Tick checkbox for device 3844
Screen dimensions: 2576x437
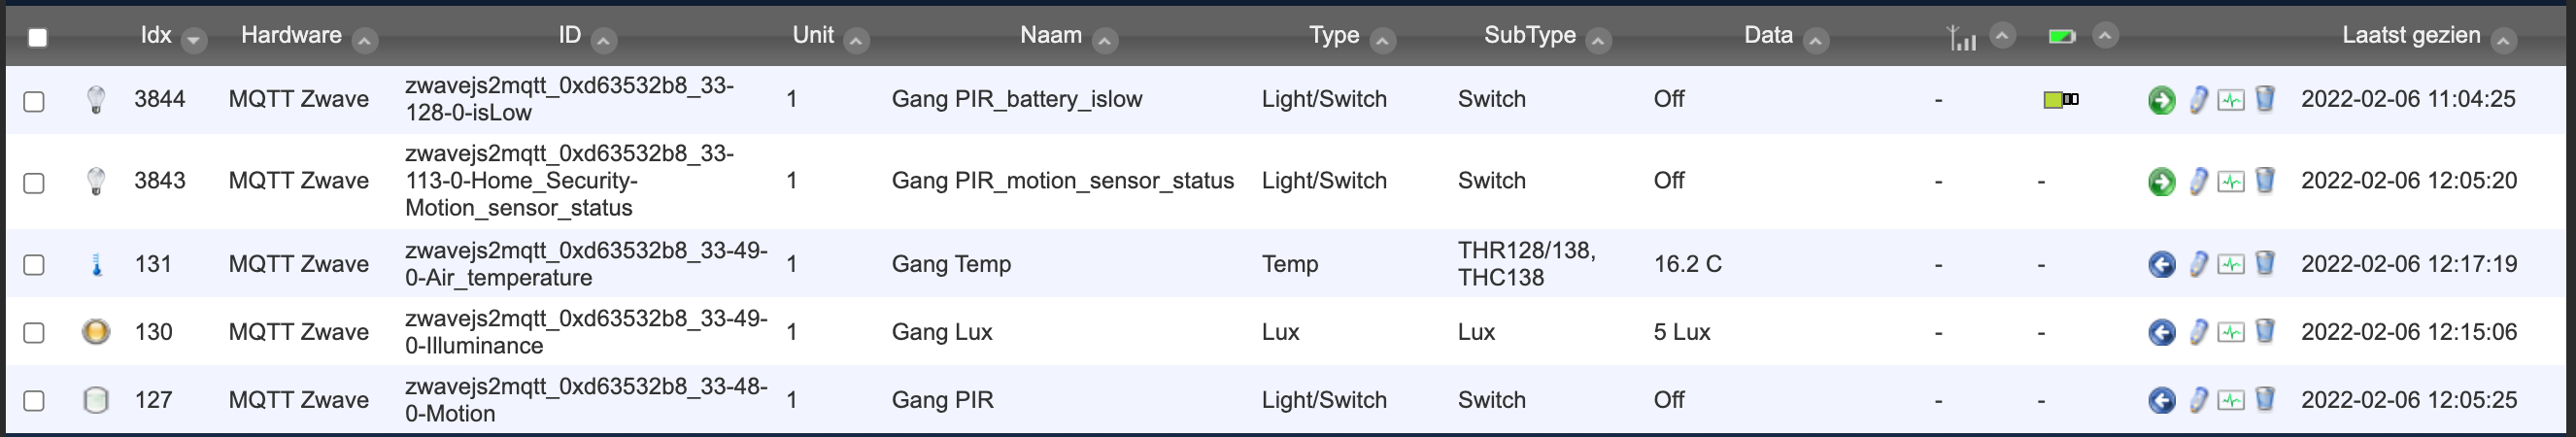(x=34, y=101)
